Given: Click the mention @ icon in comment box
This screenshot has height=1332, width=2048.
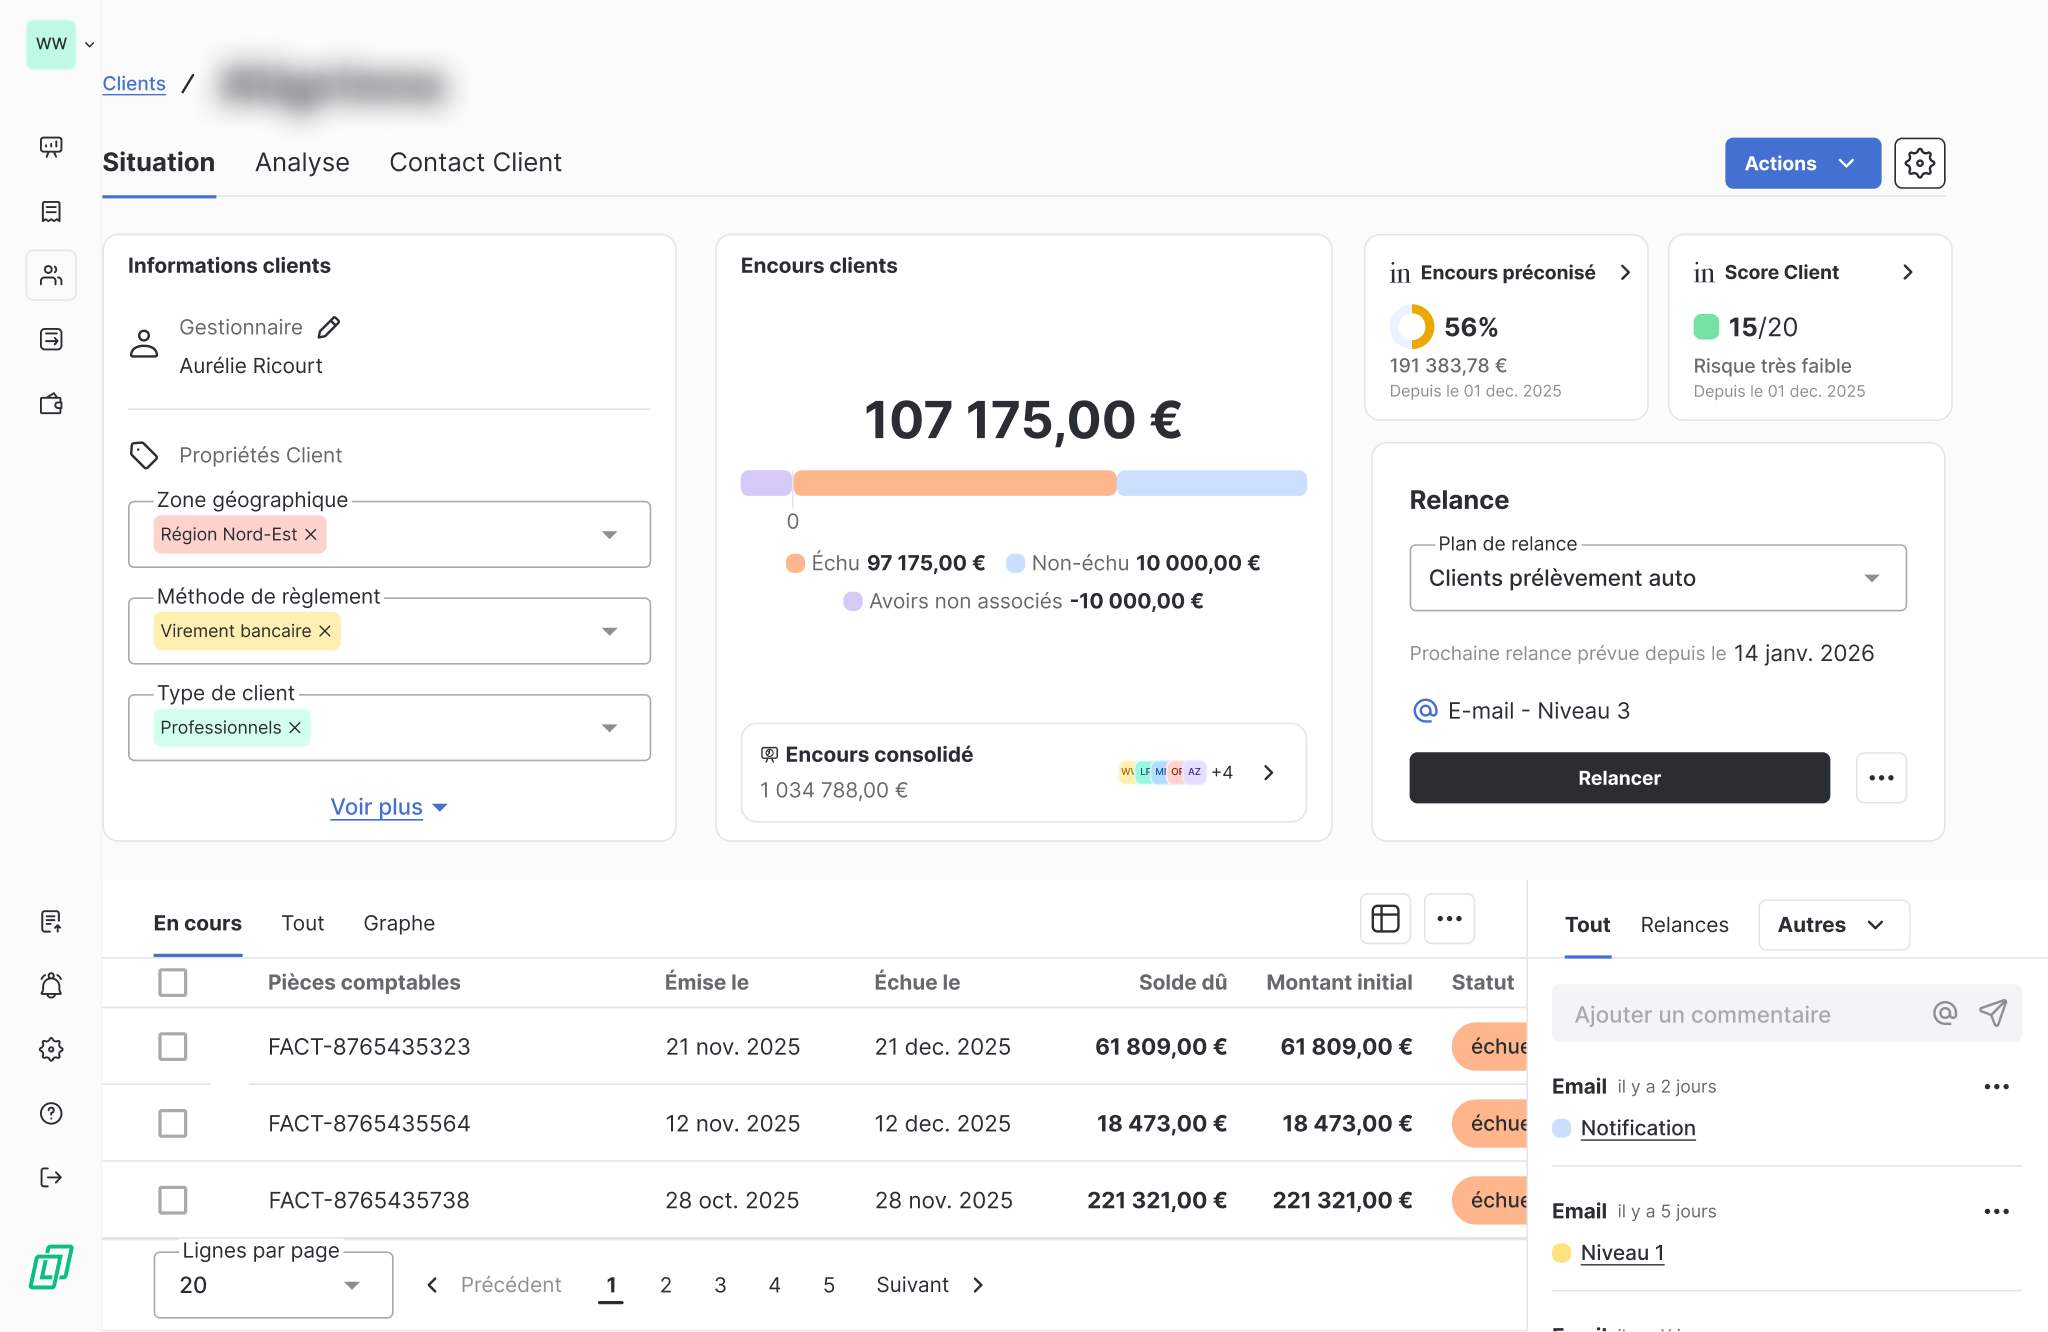Looking at the screenshot, I should click(1944, 1013).
